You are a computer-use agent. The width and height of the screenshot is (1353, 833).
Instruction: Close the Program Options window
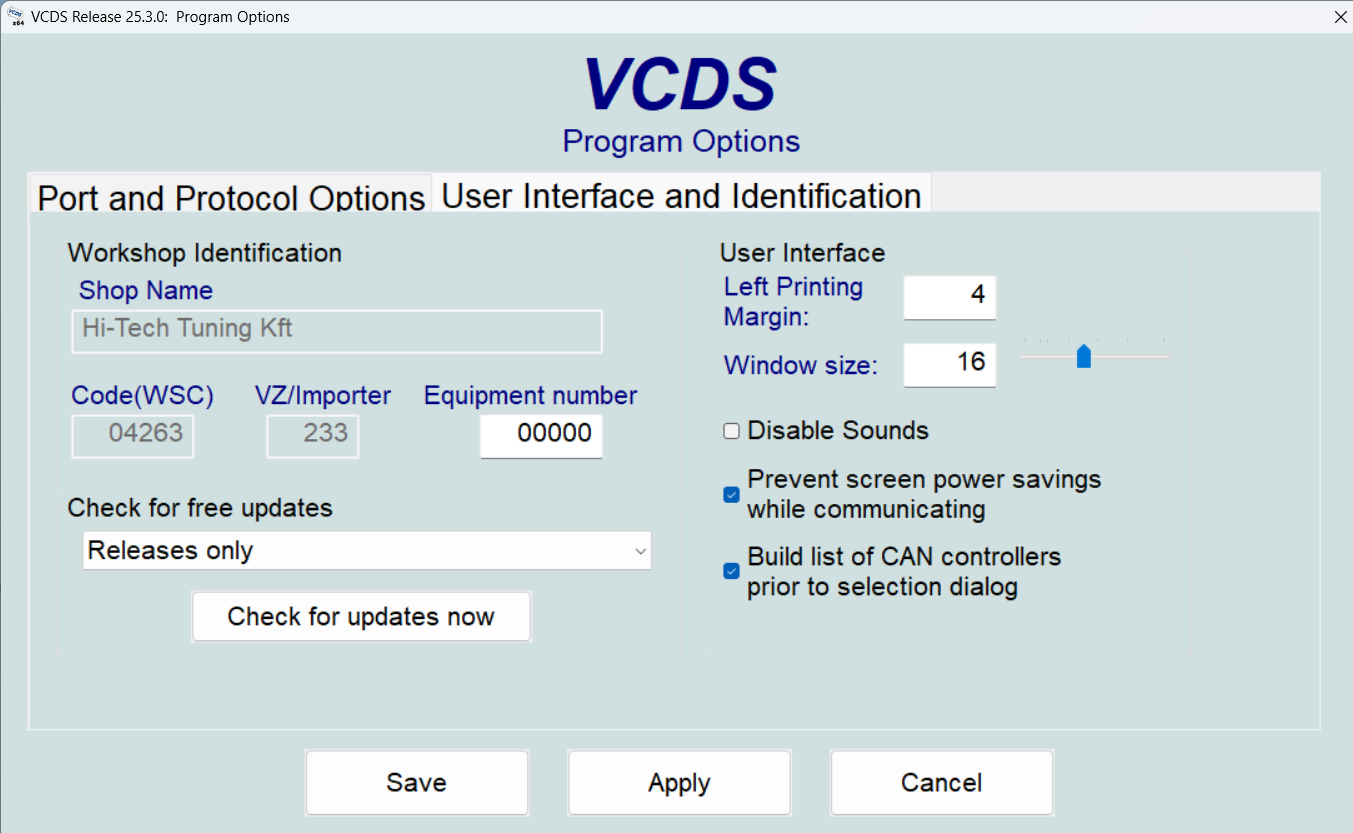point(1341,17)
